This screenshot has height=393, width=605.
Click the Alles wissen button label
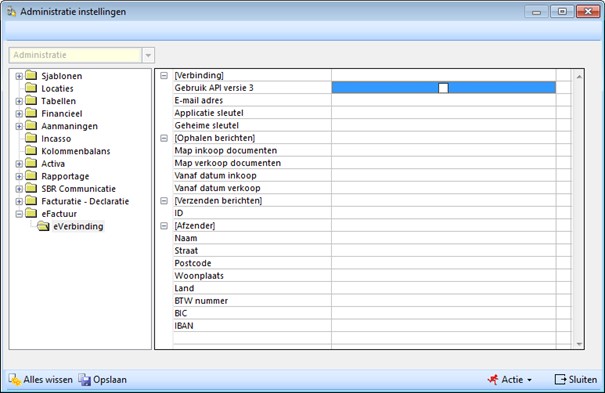(48, 380)
